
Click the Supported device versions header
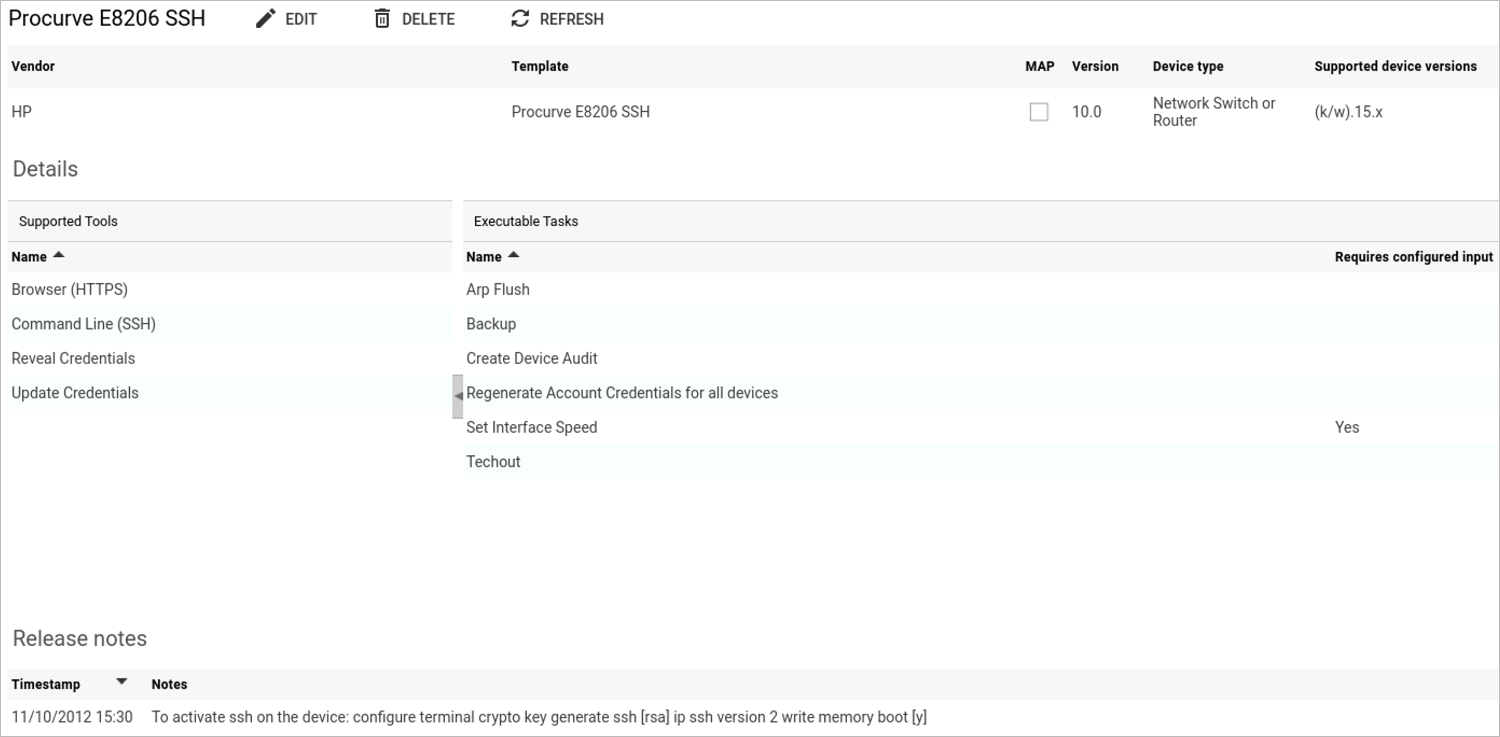pos(1395,66)
